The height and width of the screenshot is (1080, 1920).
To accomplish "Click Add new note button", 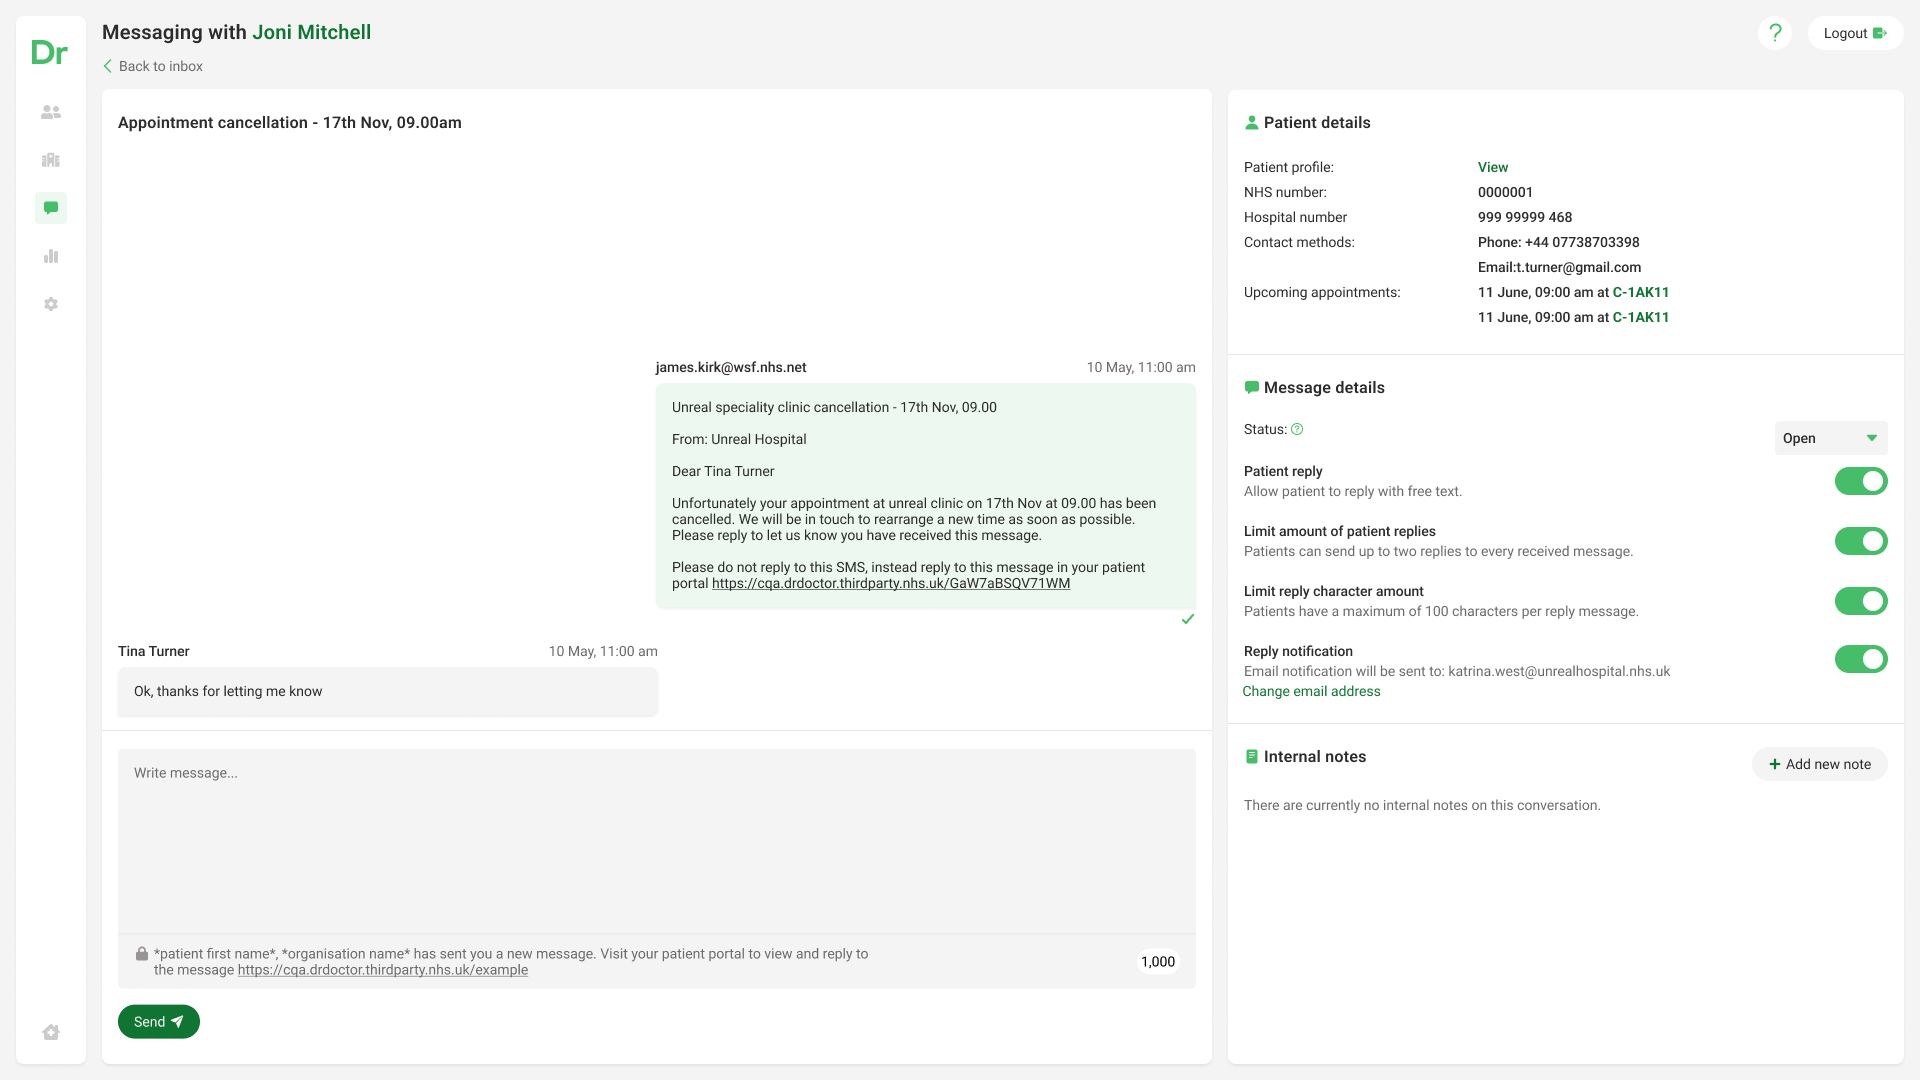I will pyautogui.click(x=1819, y=764).
